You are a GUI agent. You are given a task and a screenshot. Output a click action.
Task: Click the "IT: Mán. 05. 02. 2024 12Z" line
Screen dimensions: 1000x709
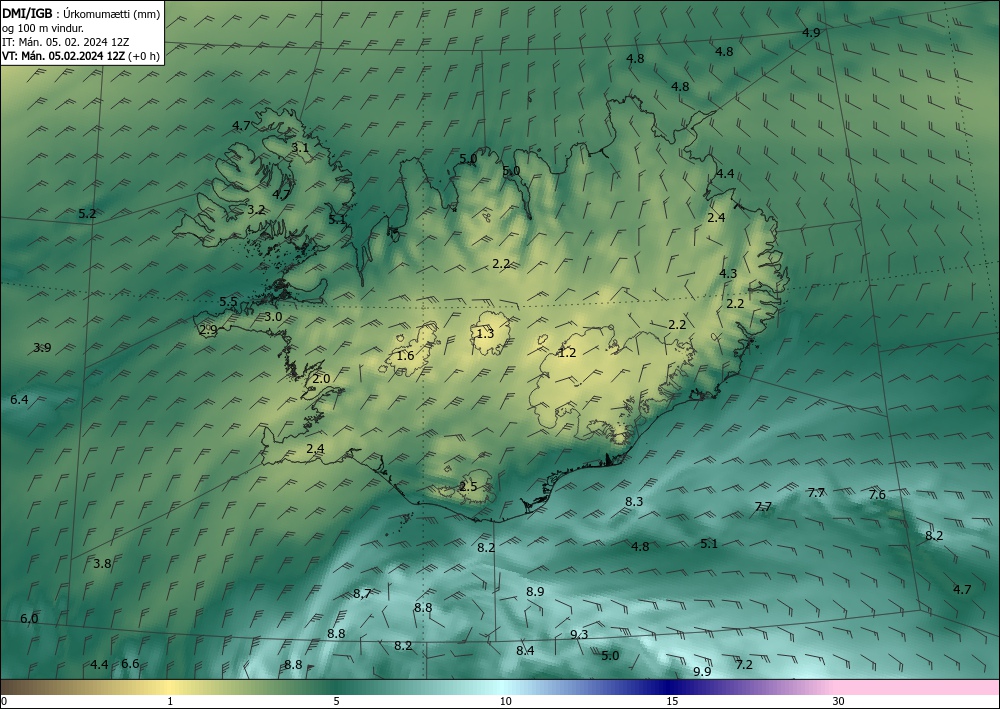point(66,42)
